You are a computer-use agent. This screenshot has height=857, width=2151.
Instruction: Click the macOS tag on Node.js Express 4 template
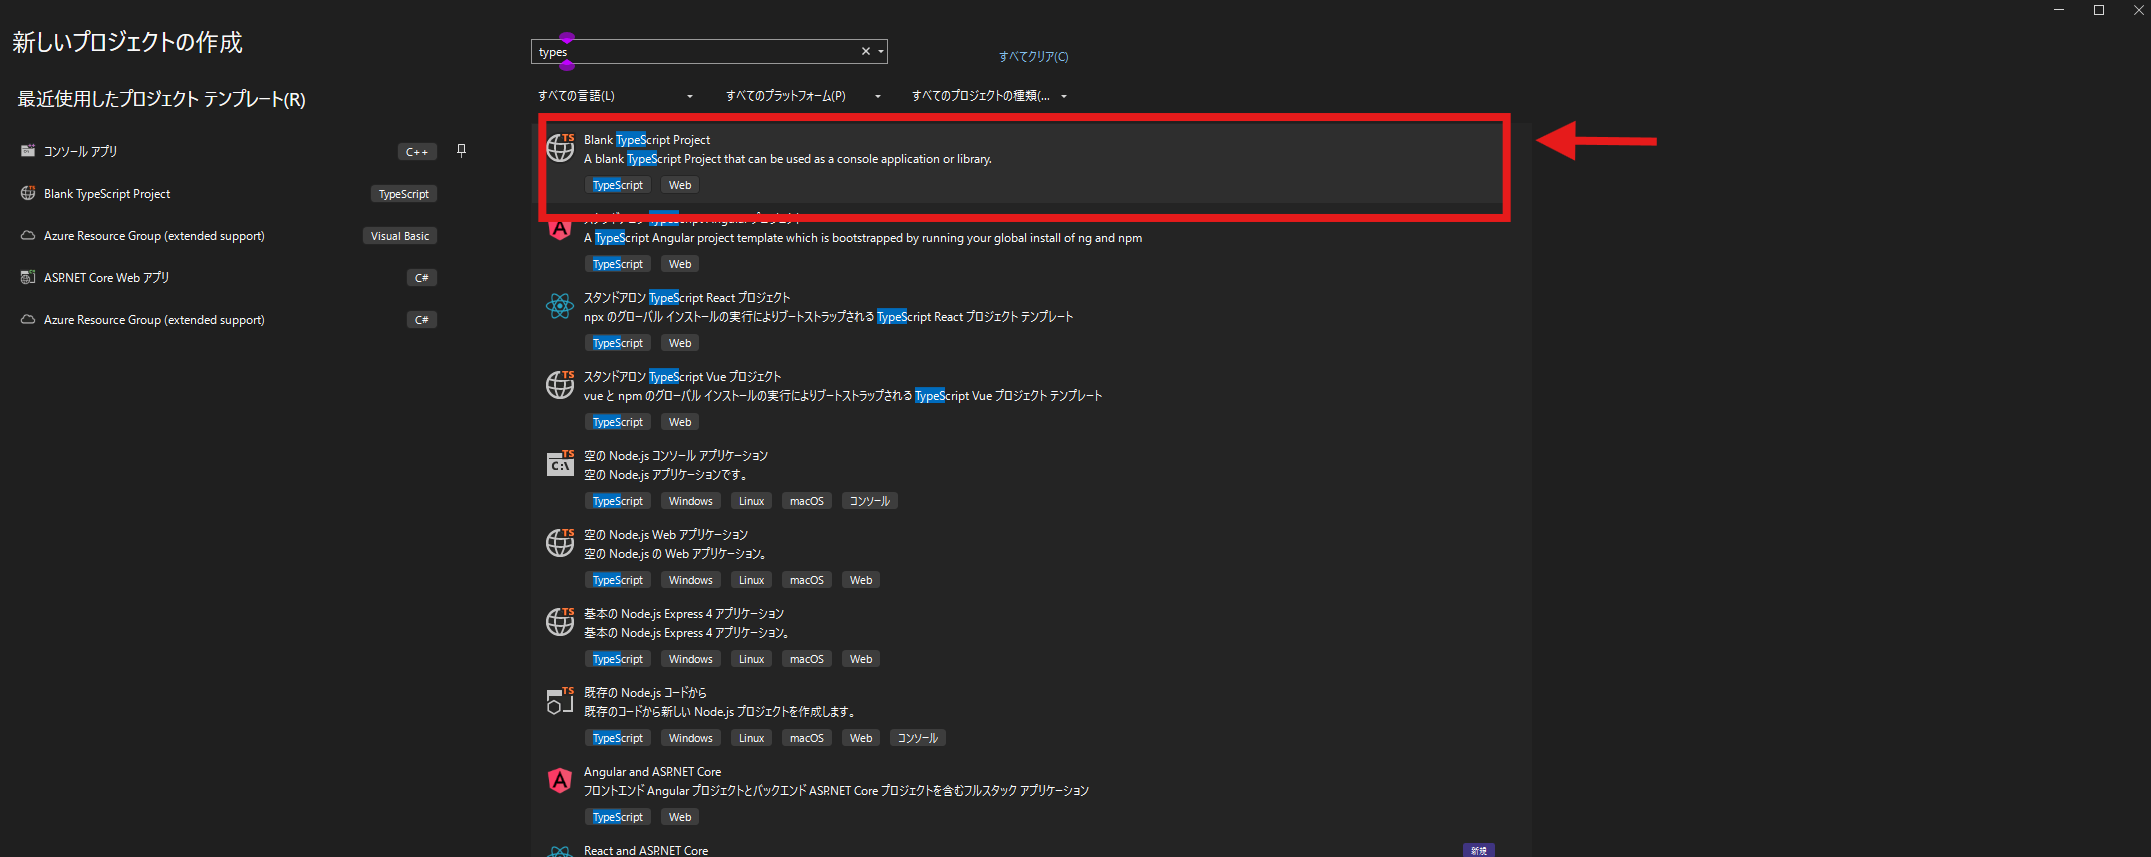[x=807, y=659]
